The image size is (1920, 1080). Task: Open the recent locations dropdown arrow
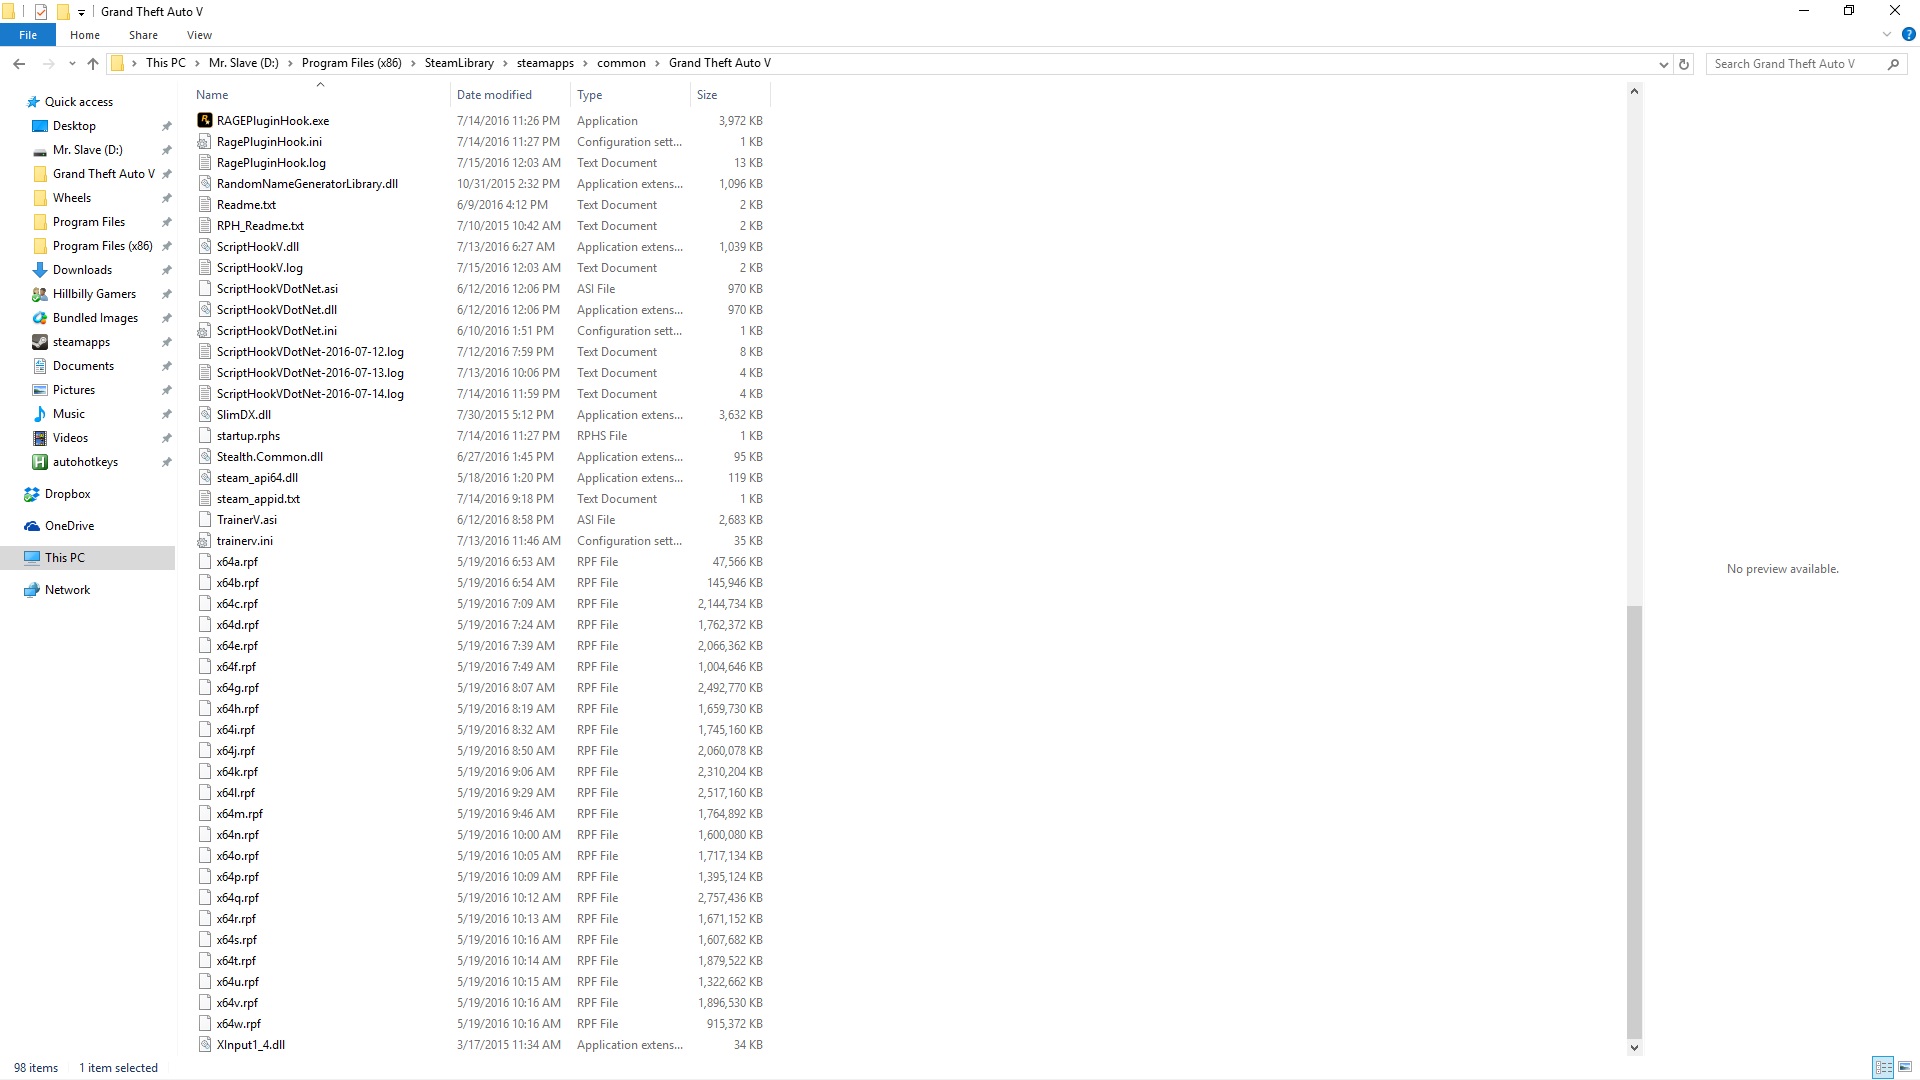[x=72, y=64]
